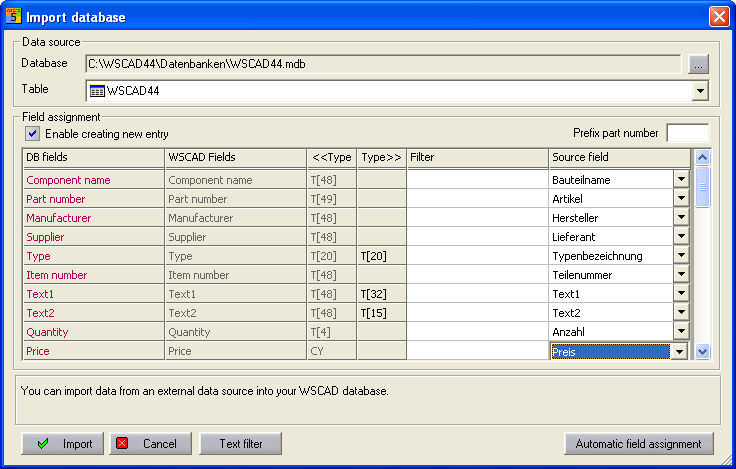Select the Part number DB field
Image resolution: width=736 pixels, height=469 pixels.
(x=93, y=199)
